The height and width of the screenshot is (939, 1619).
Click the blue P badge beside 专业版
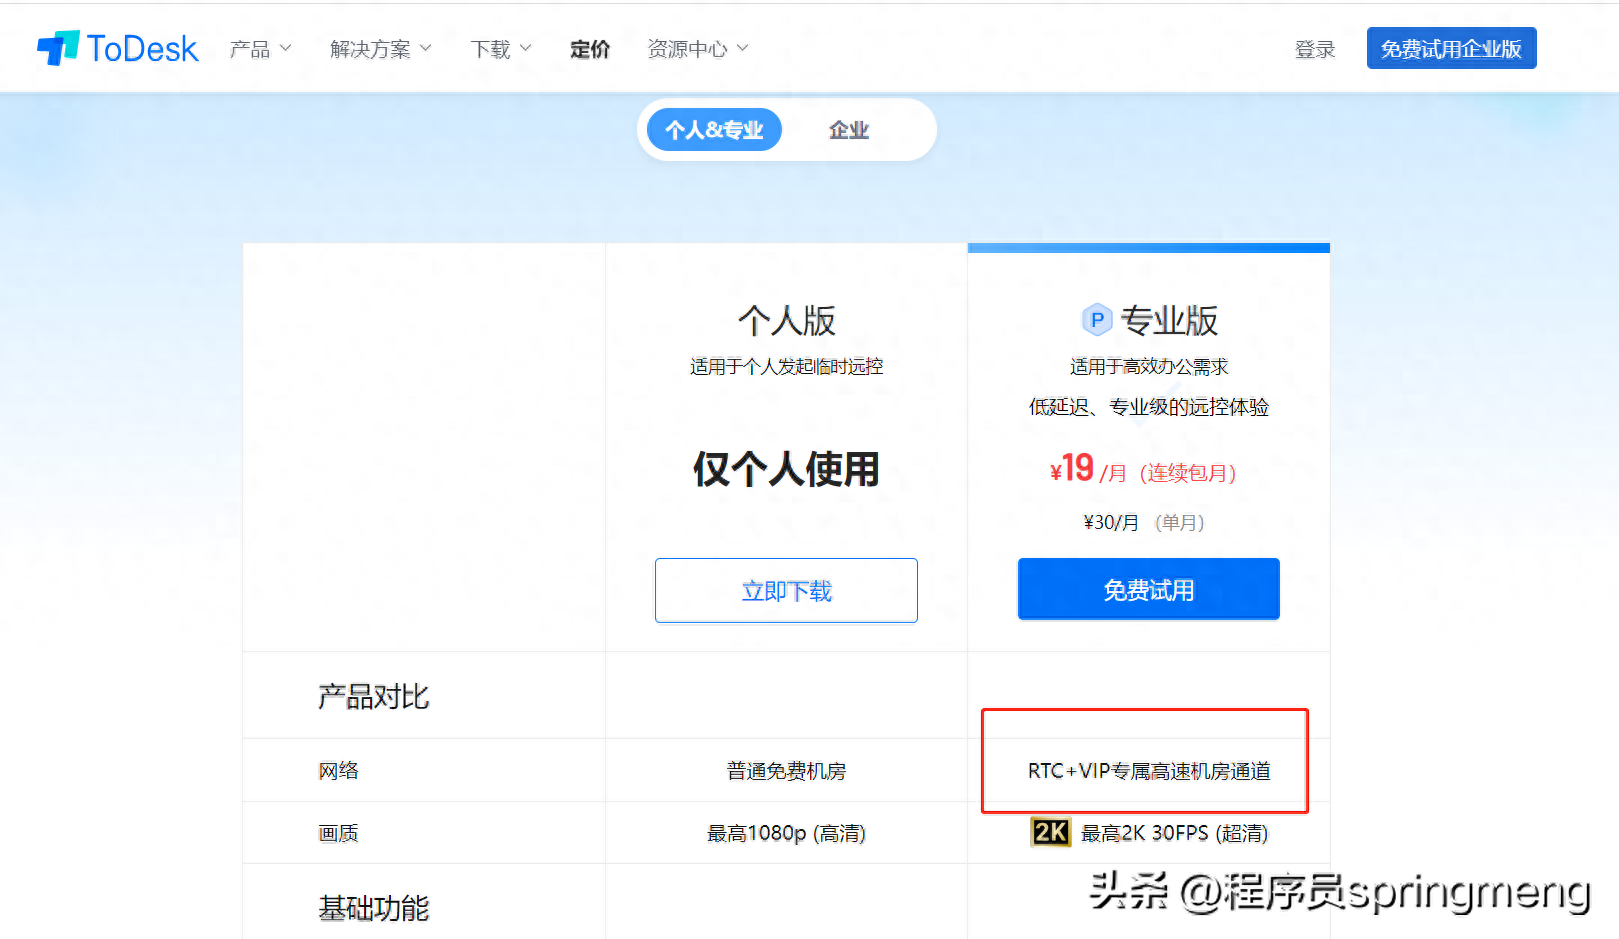tap(1097, 320)
